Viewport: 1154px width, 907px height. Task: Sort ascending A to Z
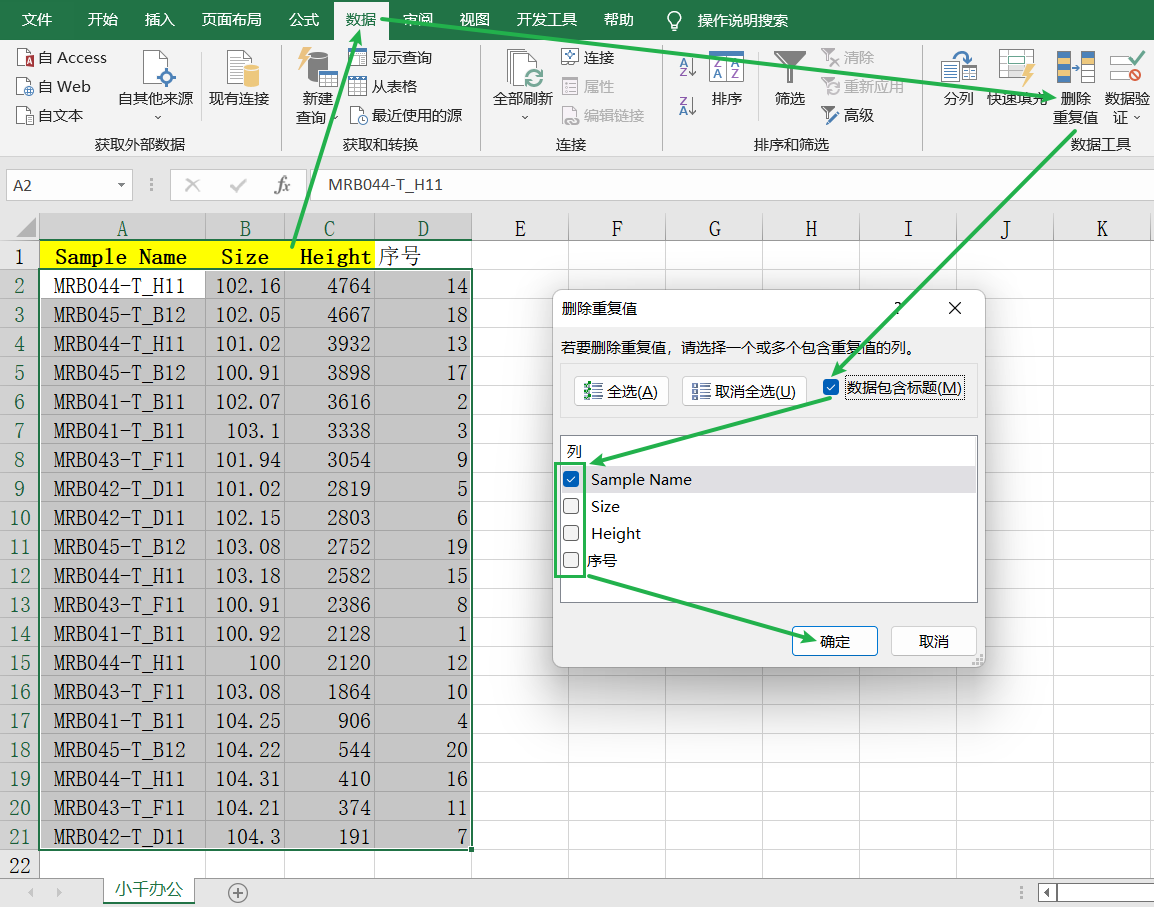point(687,67)
